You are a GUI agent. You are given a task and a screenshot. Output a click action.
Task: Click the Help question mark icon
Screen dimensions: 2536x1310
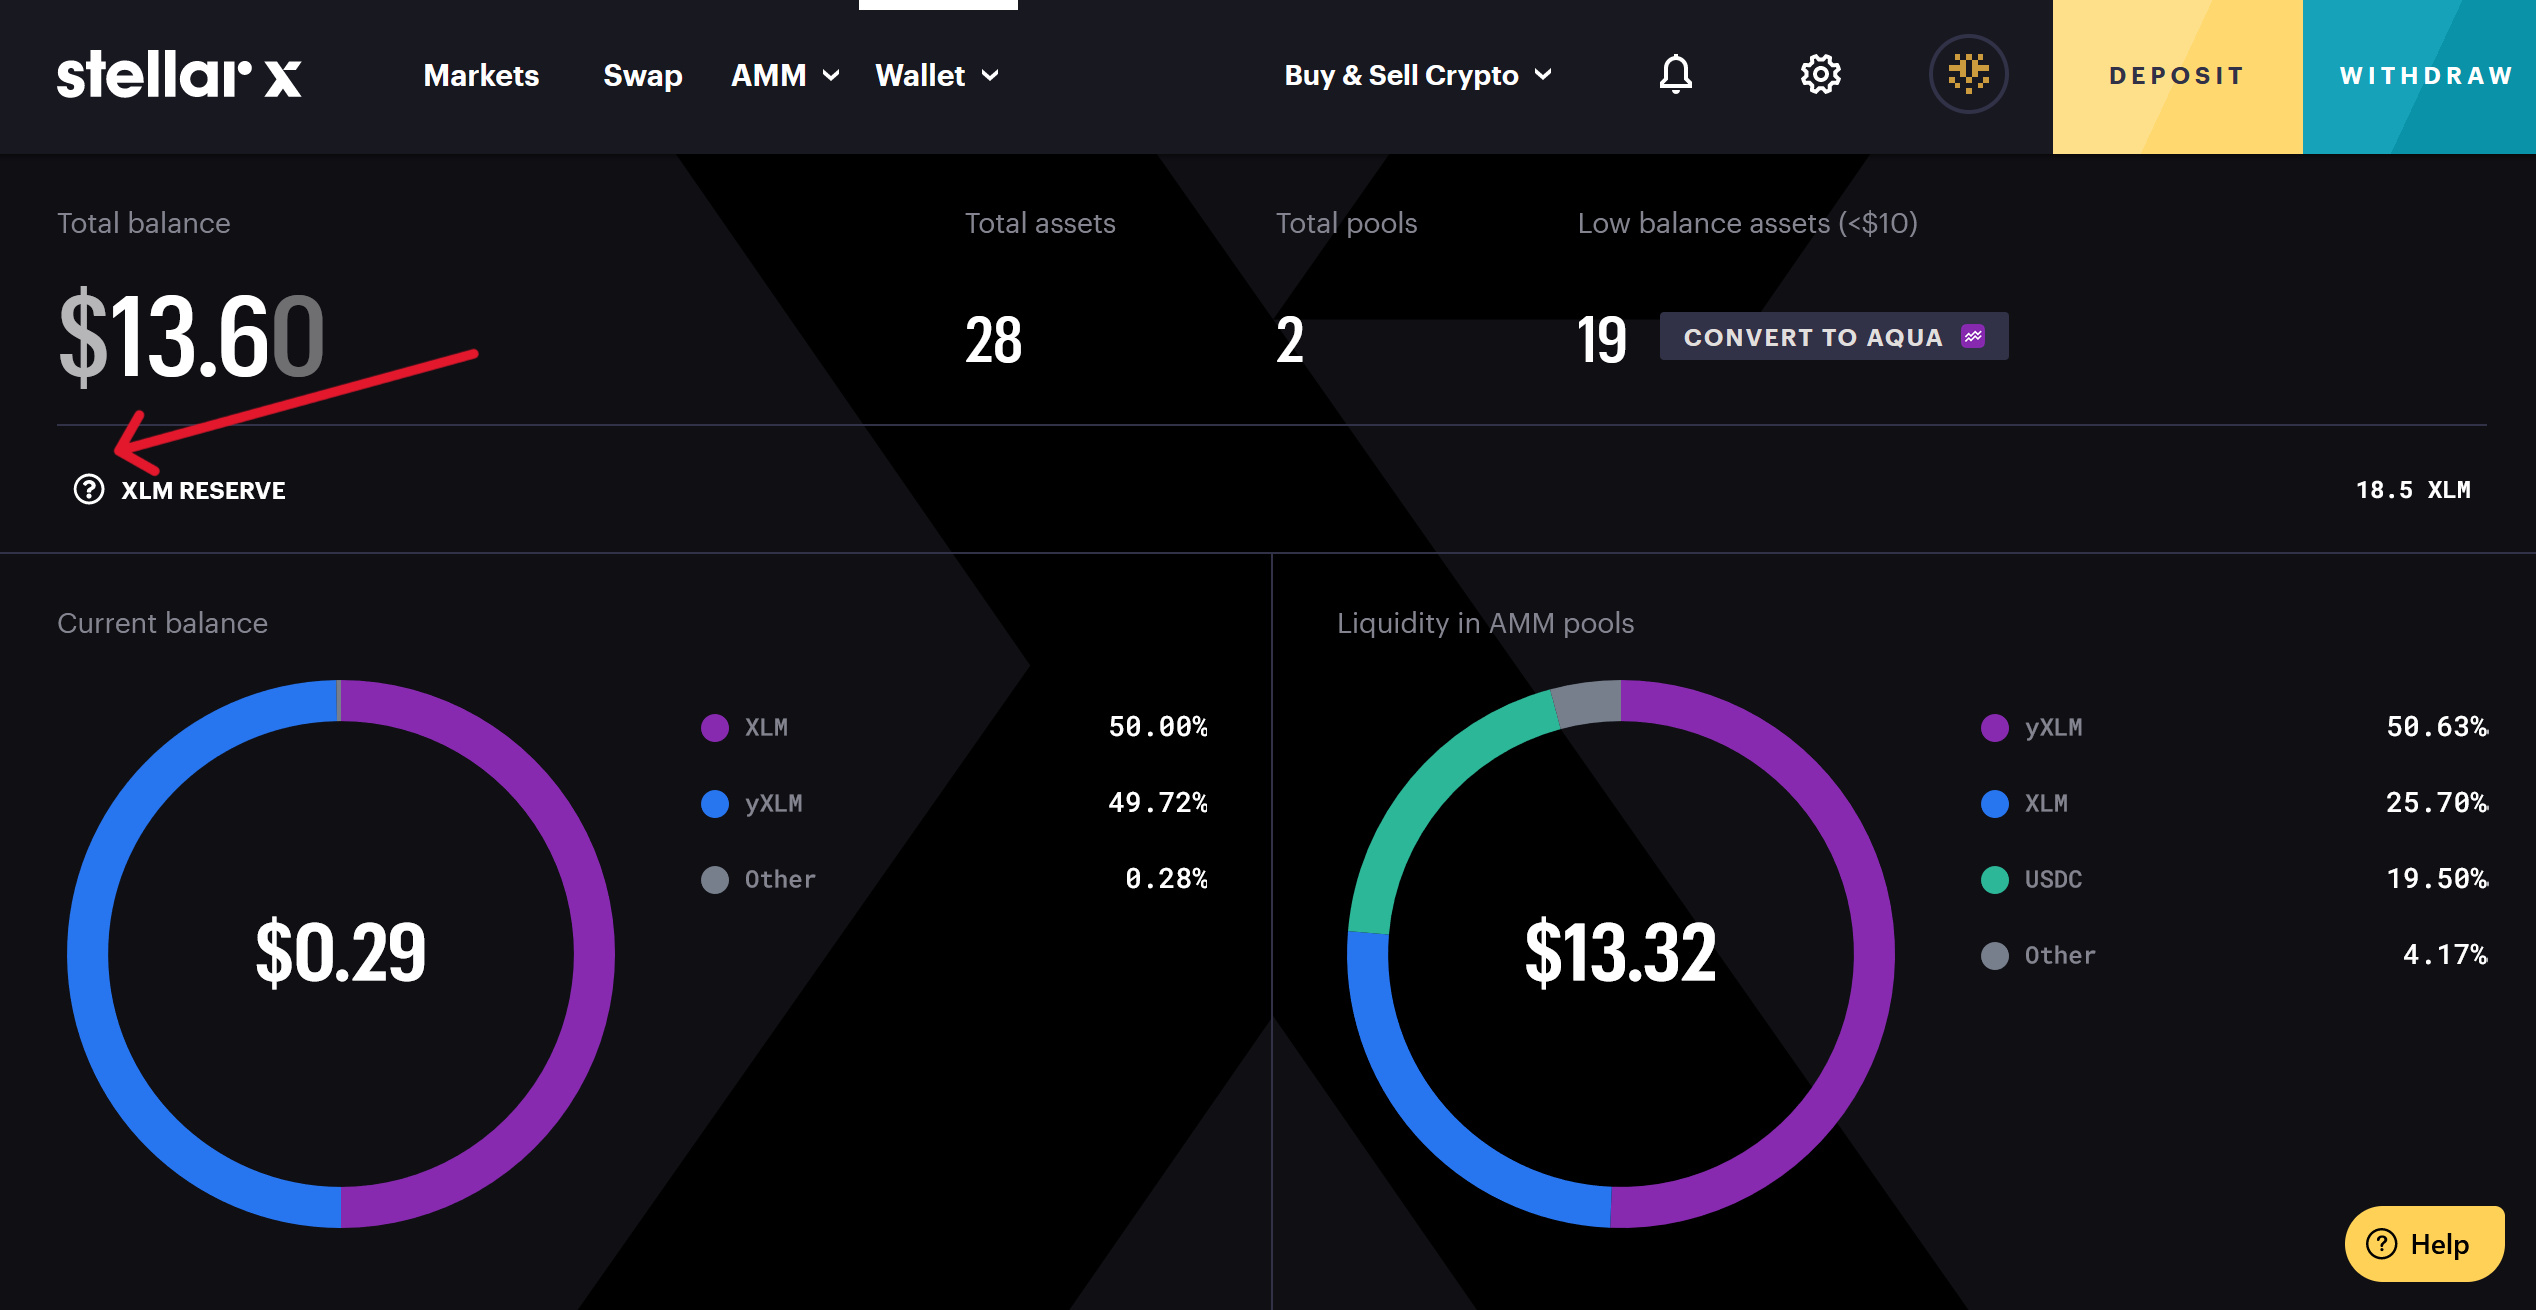click(x=2382, y=1244)
